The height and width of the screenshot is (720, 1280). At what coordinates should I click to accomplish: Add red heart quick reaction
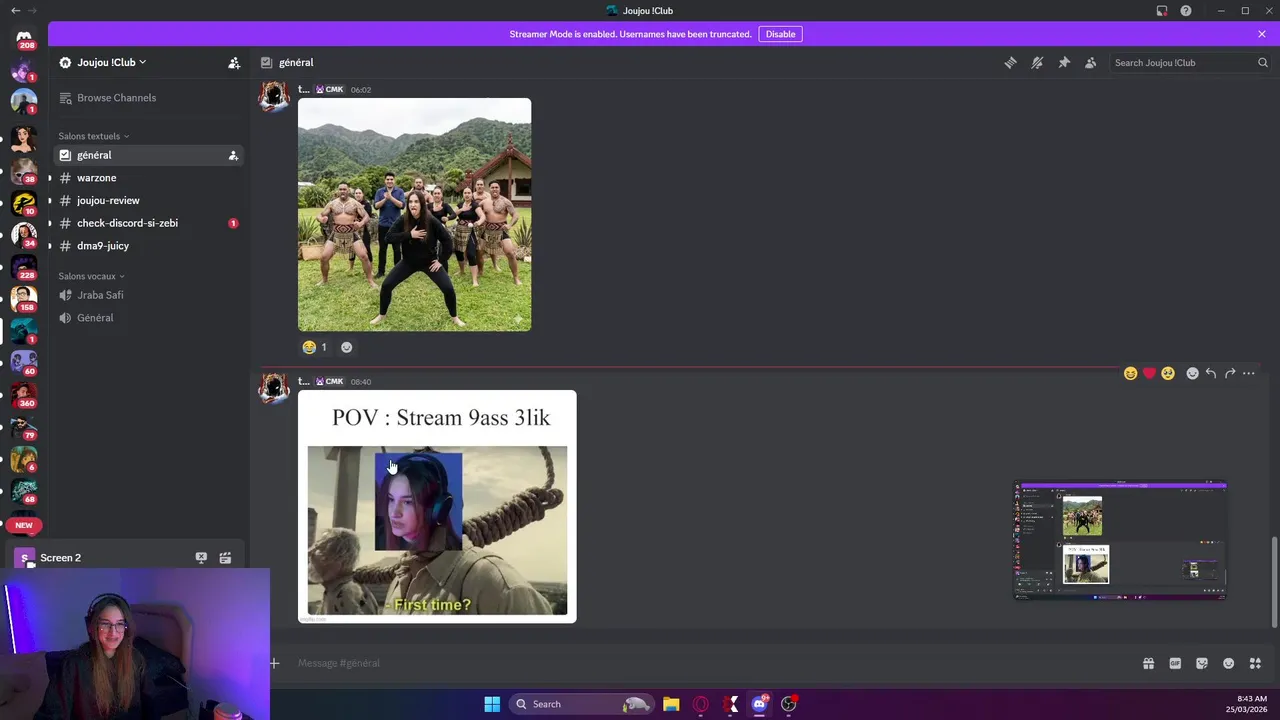[x=1149, y=373]
